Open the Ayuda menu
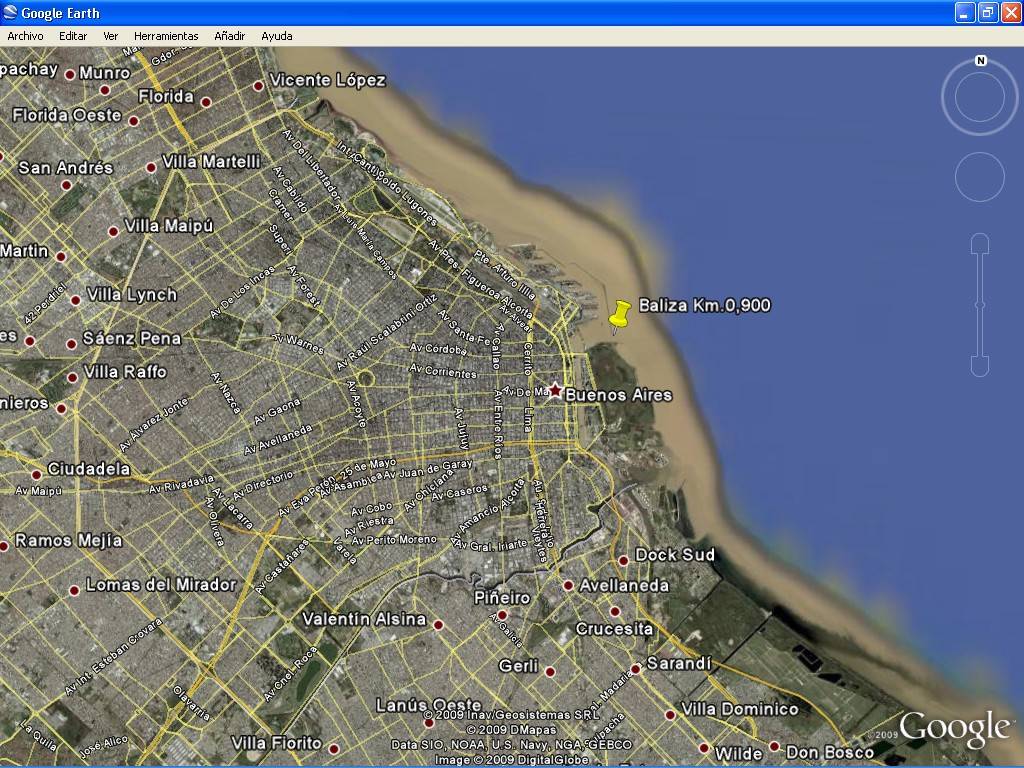 [x=277, y=36]
